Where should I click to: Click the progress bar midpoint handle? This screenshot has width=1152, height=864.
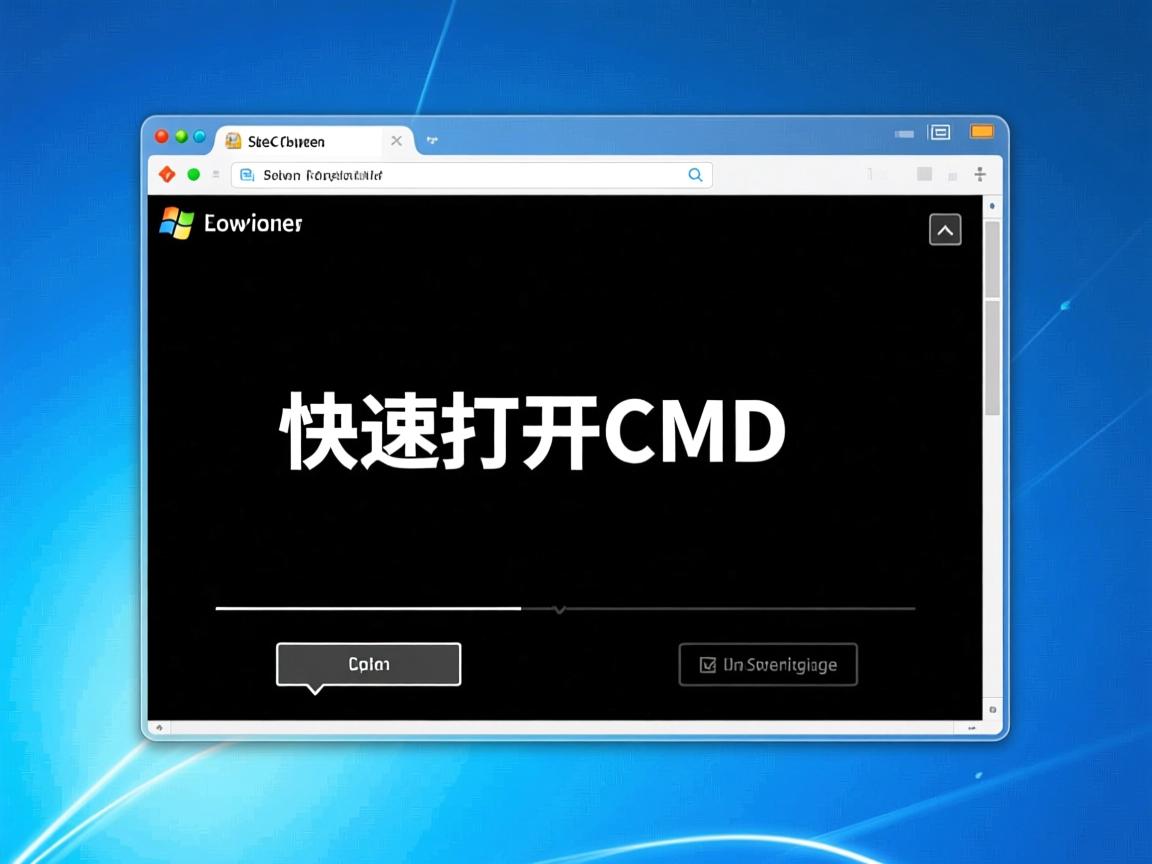coord(560,607)
